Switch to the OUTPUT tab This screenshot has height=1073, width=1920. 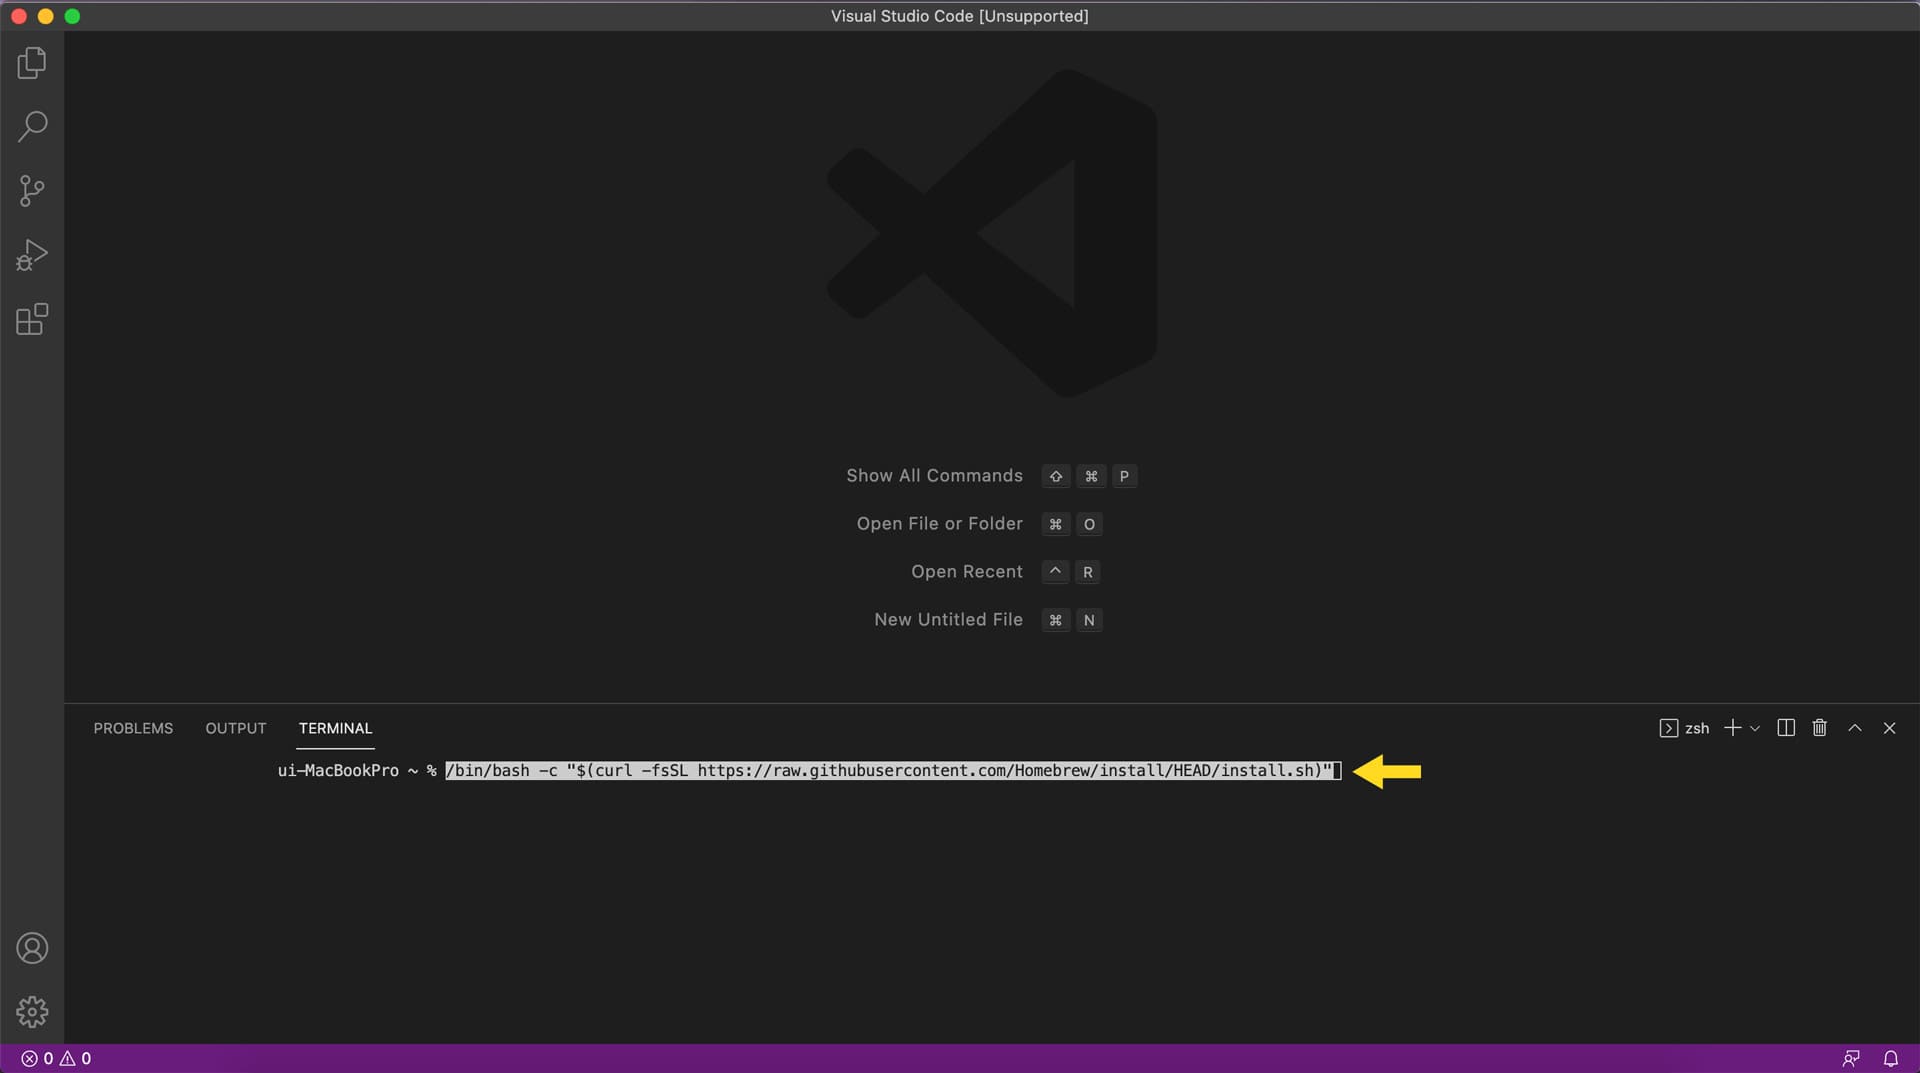click(x=235, y=727)
